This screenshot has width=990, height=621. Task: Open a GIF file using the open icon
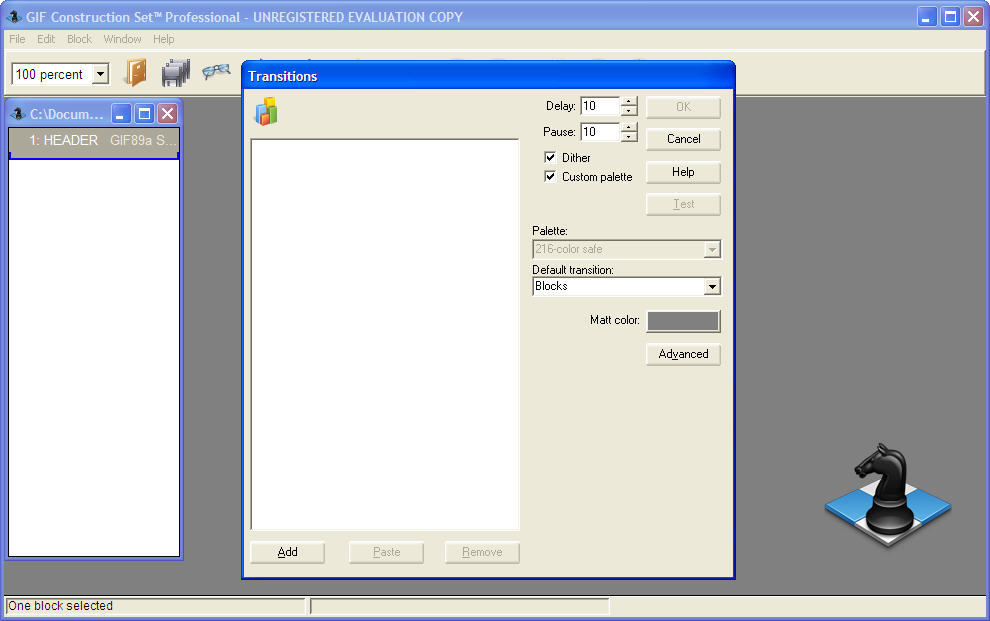tap(135, 72)
